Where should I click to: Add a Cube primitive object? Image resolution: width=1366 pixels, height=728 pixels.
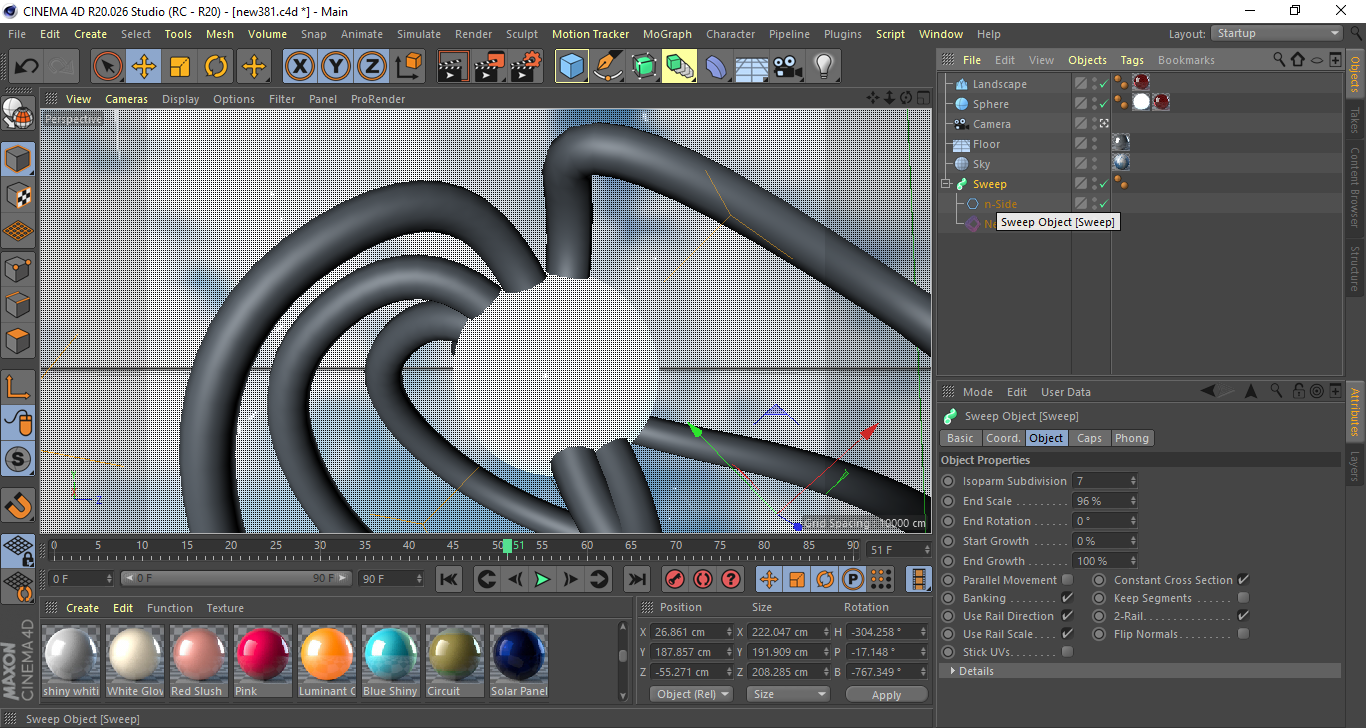[x=572, y=67]
